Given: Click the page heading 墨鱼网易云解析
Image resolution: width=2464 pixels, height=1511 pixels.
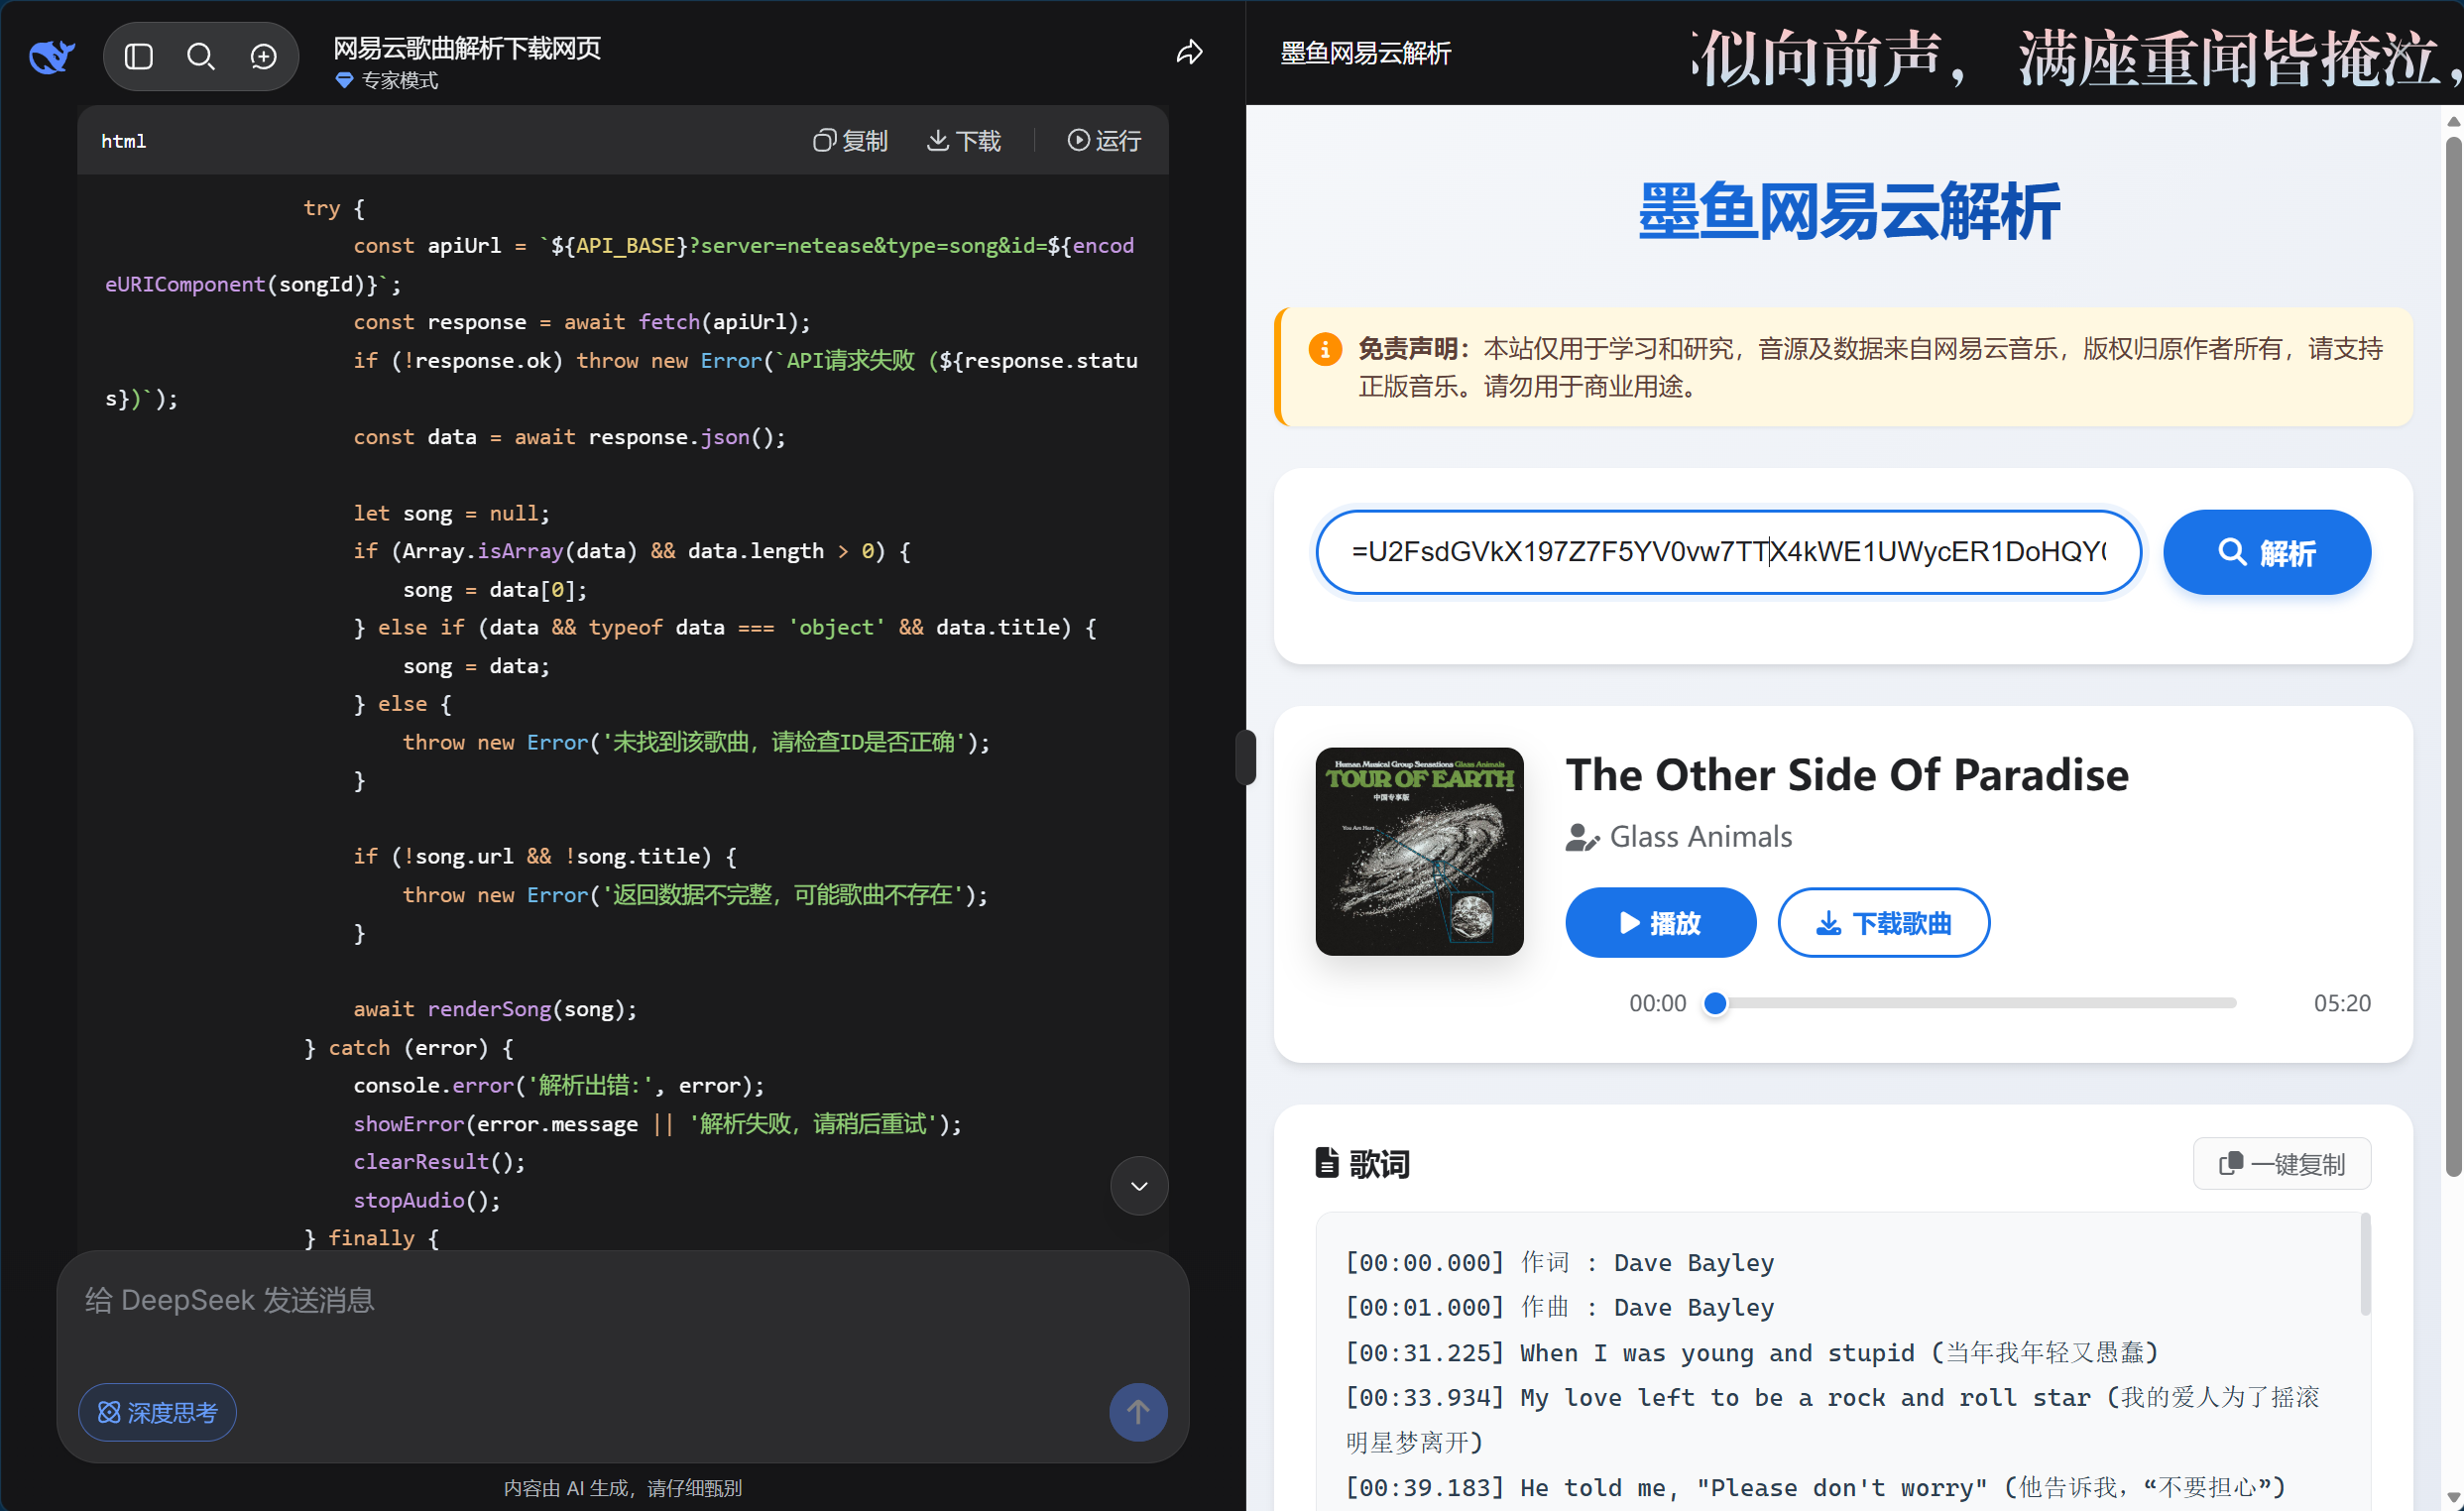Looking at the screenshot, I should [1848, 211].
